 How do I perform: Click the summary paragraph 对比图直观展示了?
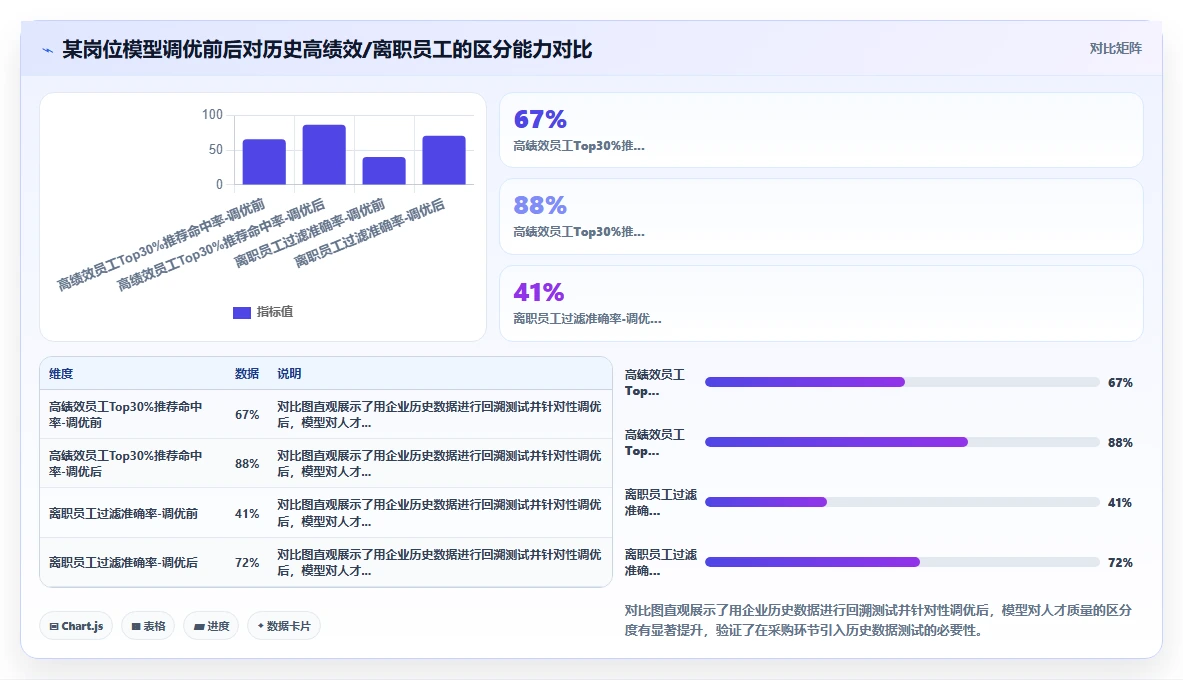click(x=878, y=620)
